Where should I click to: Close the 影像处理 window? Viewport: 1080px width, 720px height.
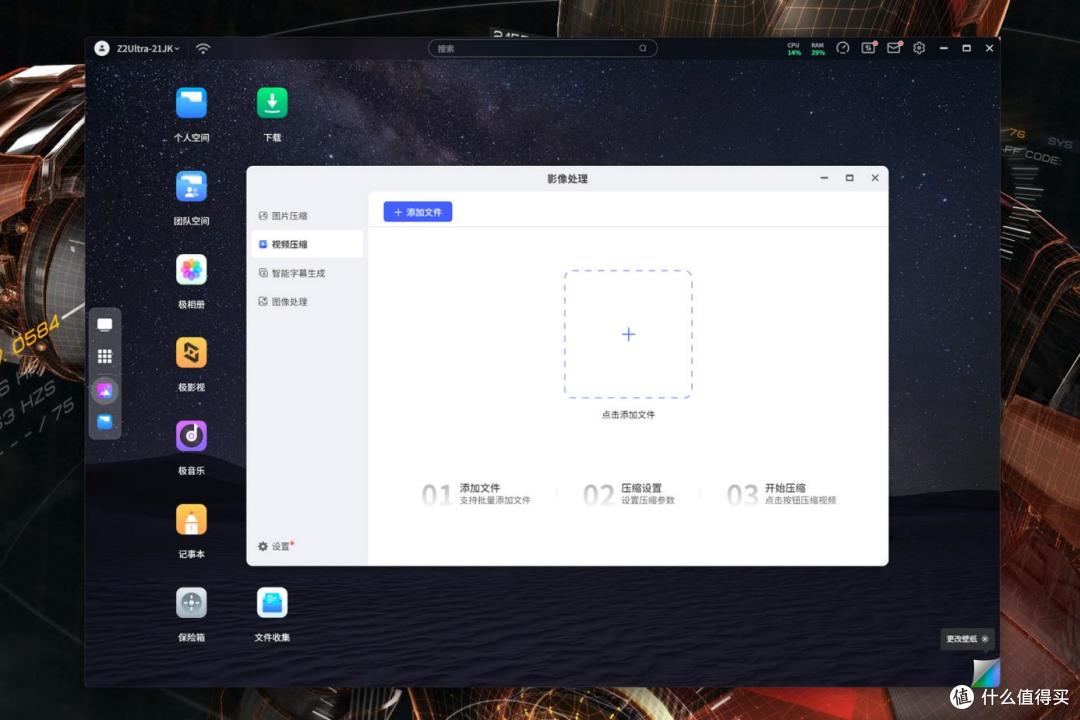[x=875, y=178]
